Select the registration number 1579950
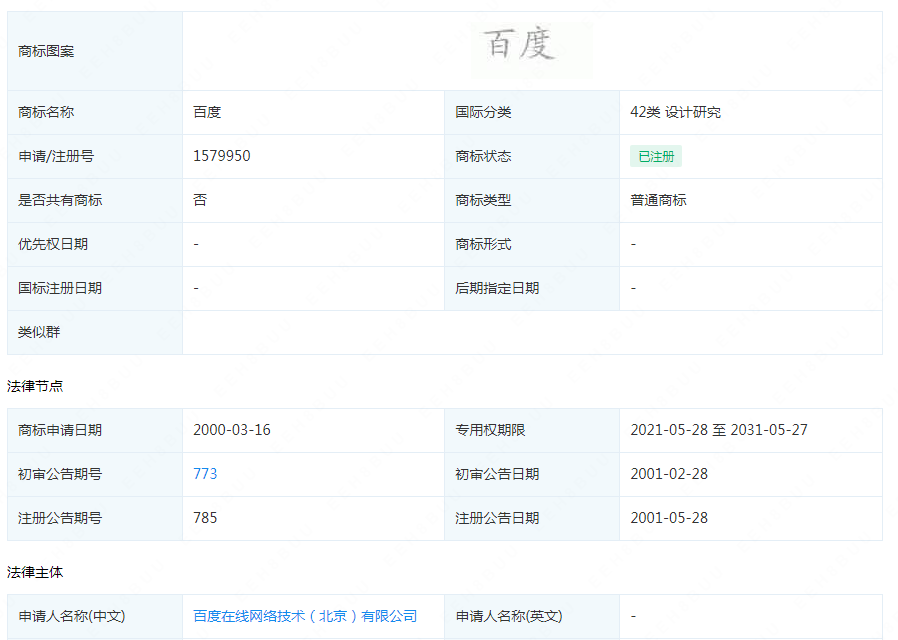Image resolution: width=898 pixels, height=640 pixels. 222,156
